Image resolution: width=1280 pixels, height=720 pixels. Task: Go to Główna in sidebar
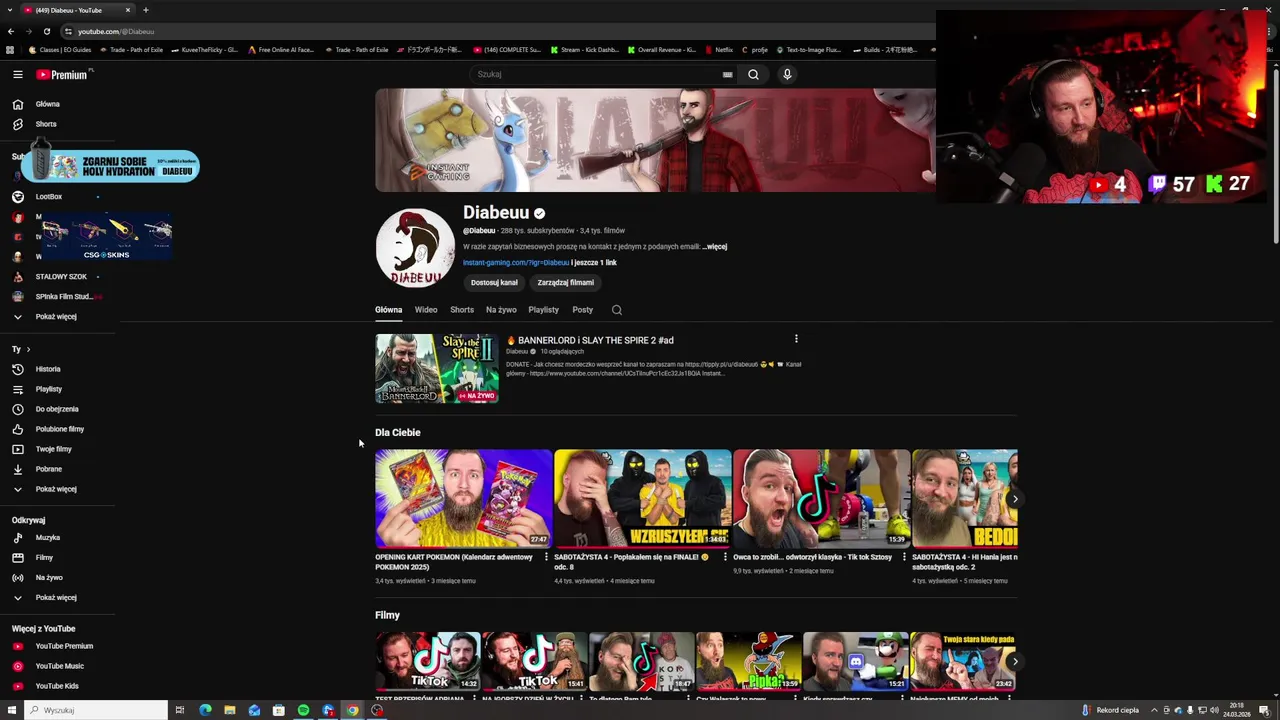(47, 104)
